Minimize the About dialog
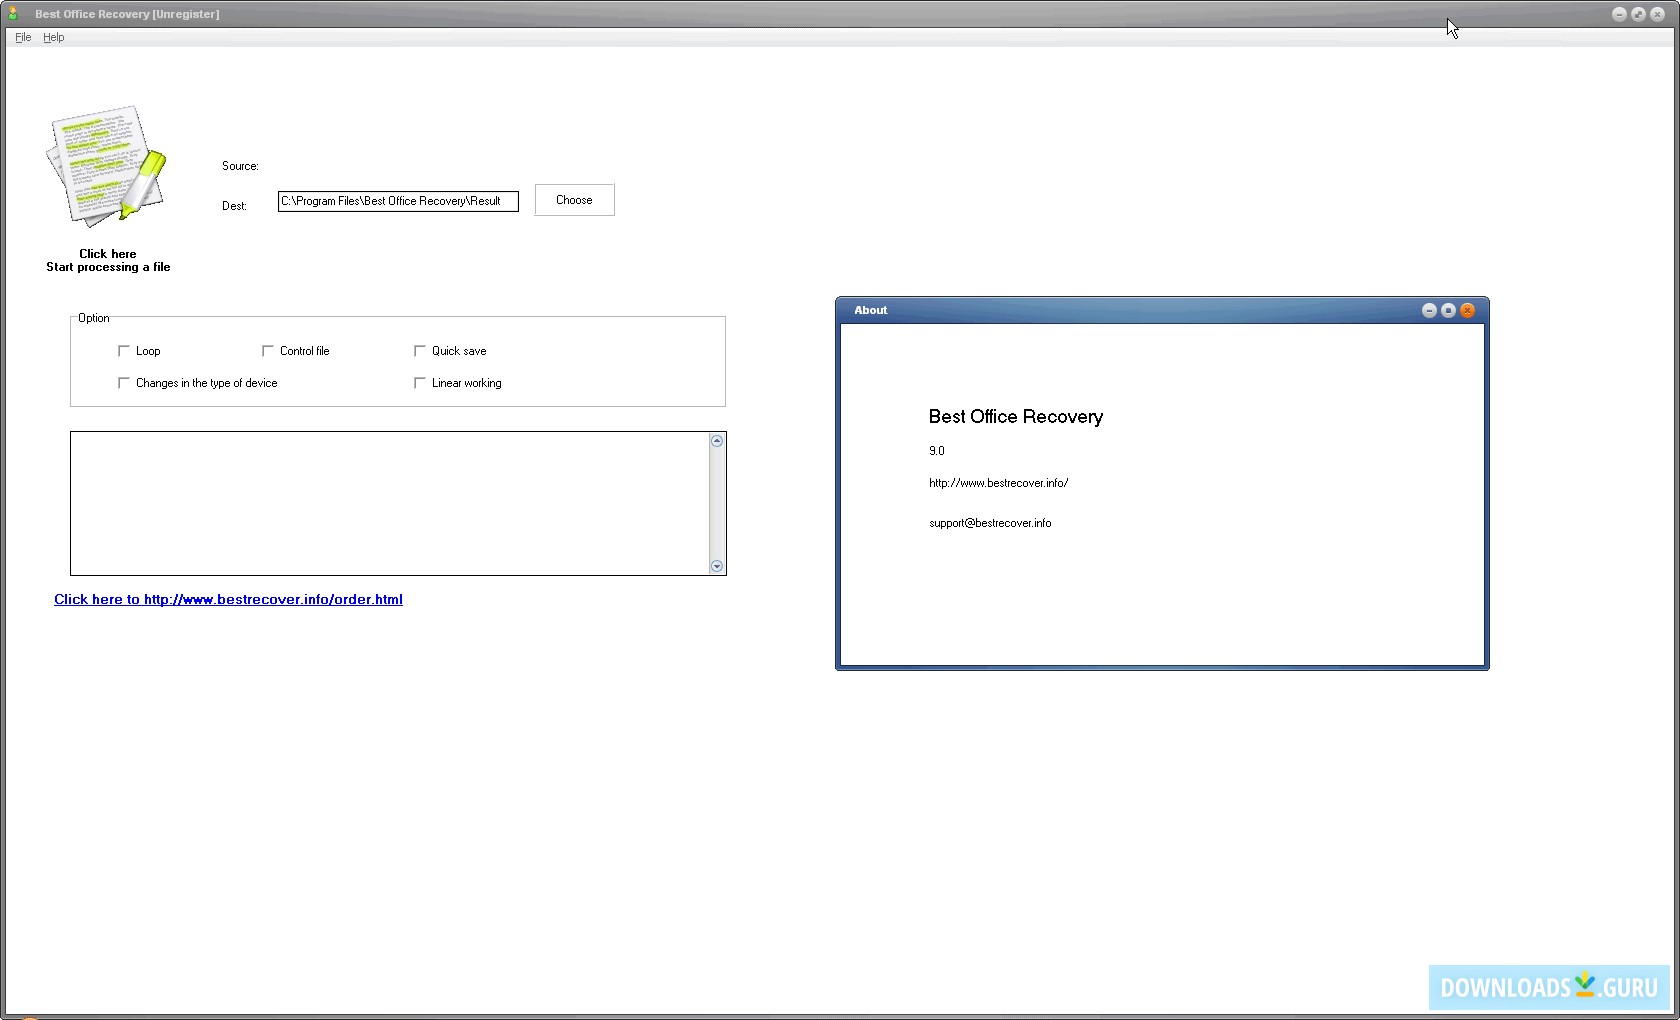The height and width of the screenshot is (1020, 1680). coord(1429,311)
